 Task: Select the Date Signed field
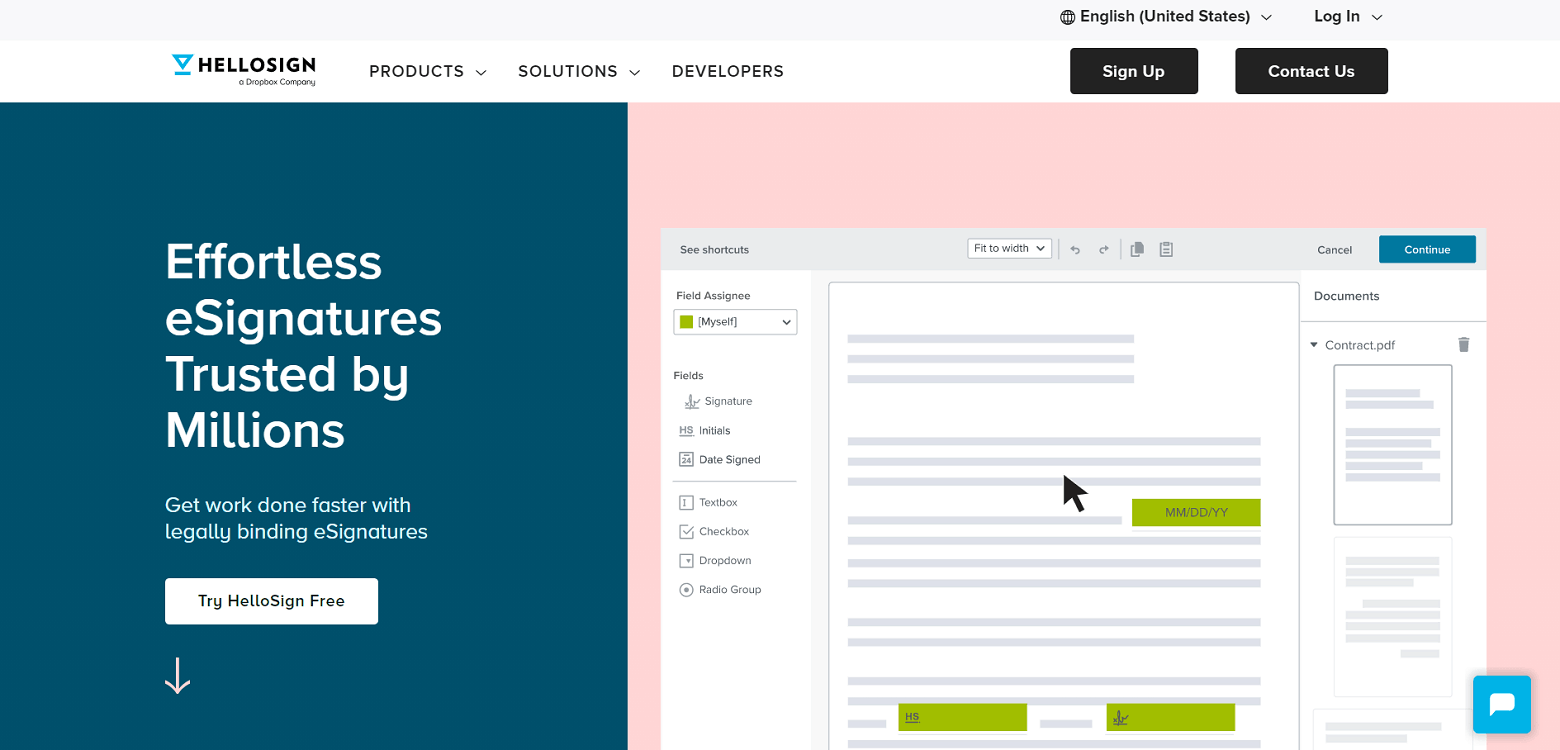pyautogui.click(x=720, y=460)
